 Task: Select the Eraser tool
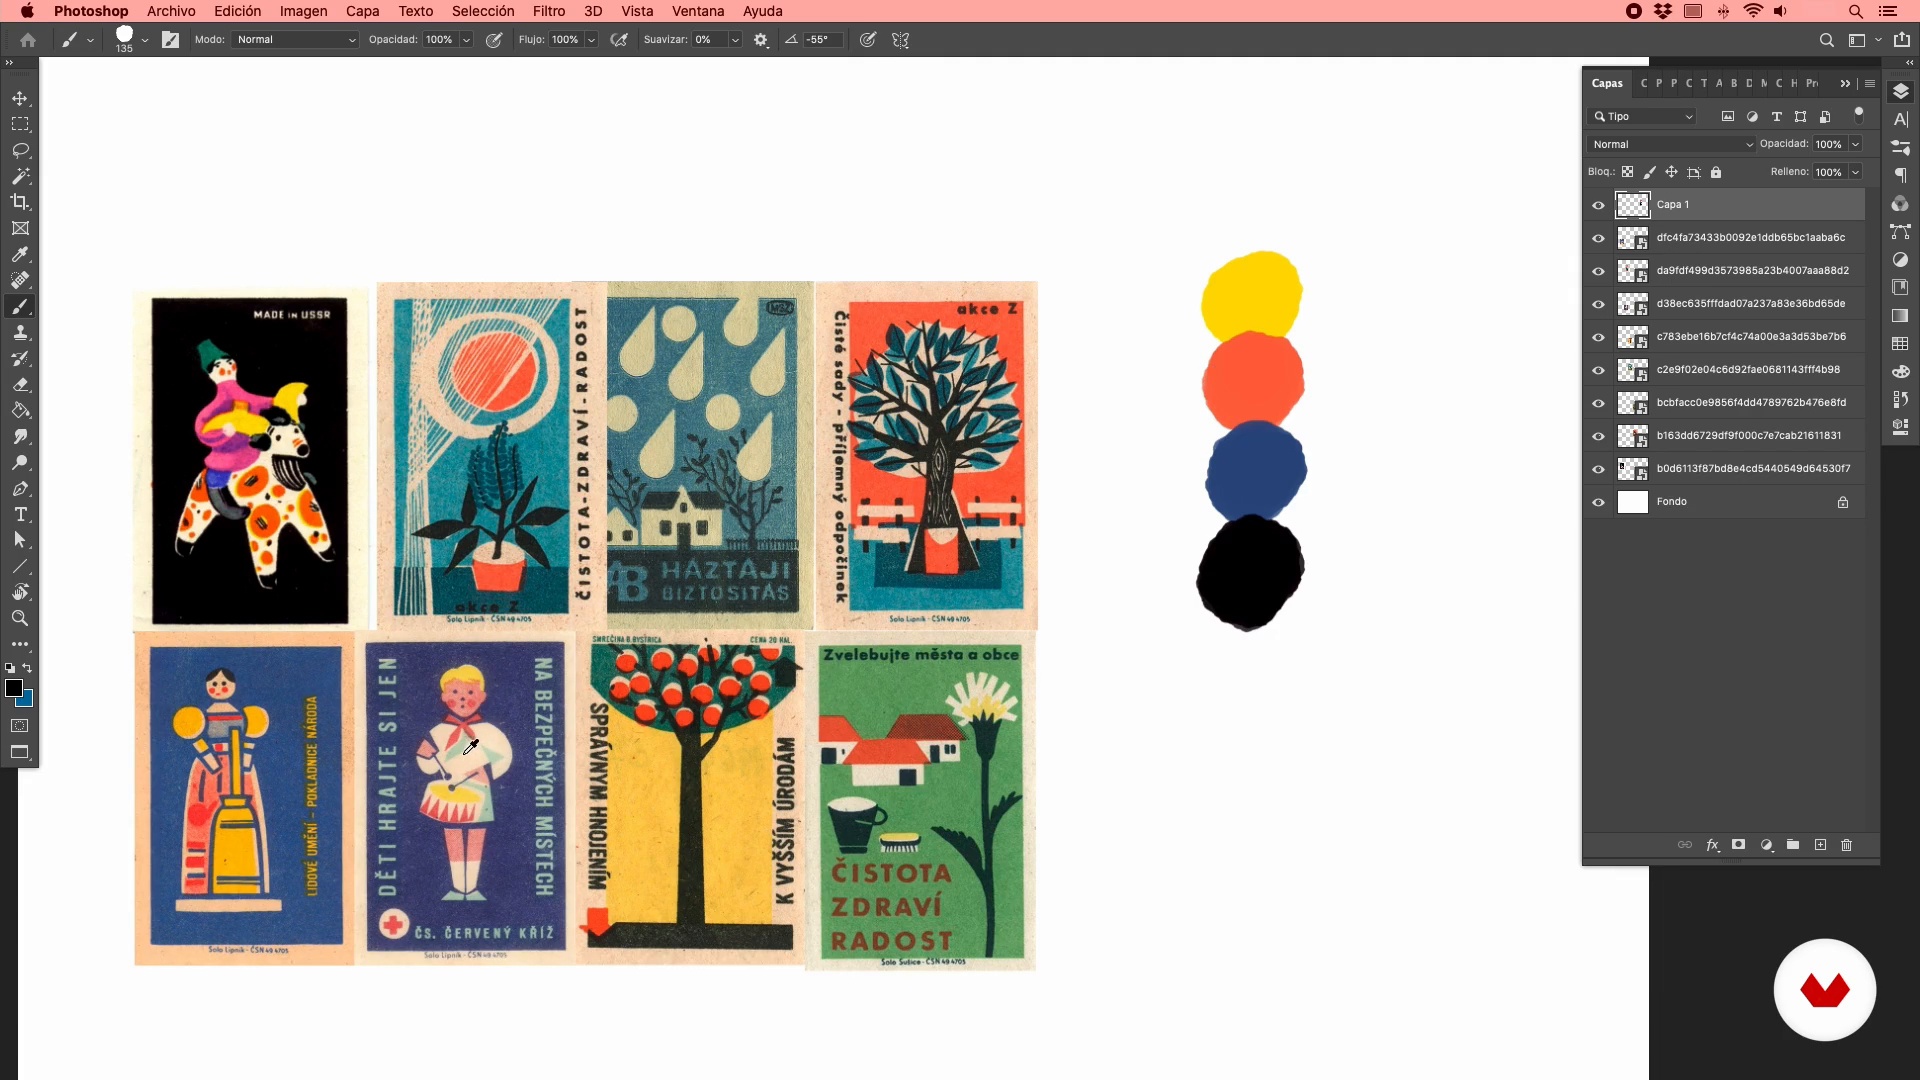click(20, 384)
